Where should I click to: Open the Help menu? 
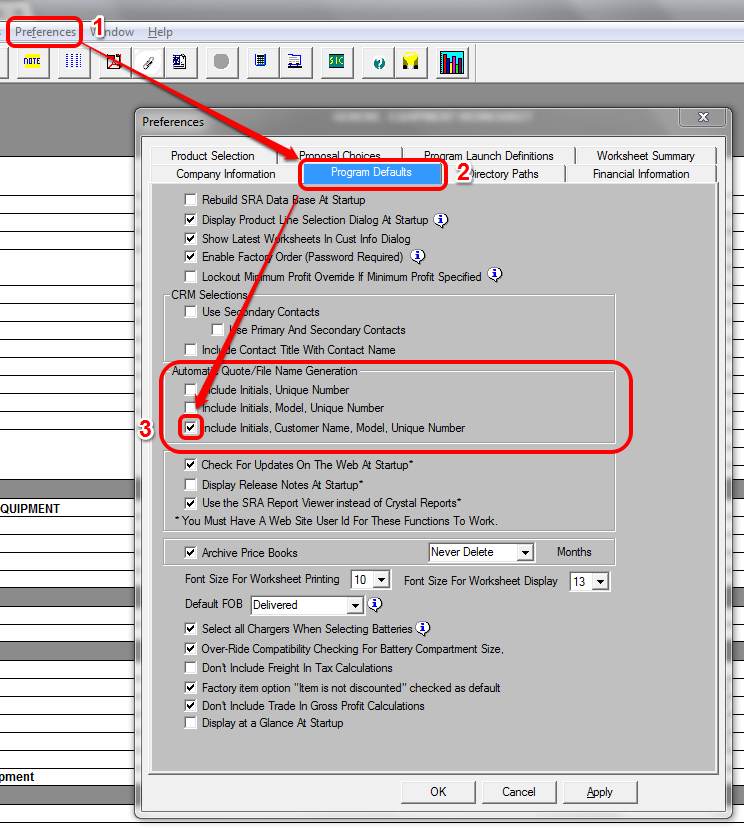point(160,32)
